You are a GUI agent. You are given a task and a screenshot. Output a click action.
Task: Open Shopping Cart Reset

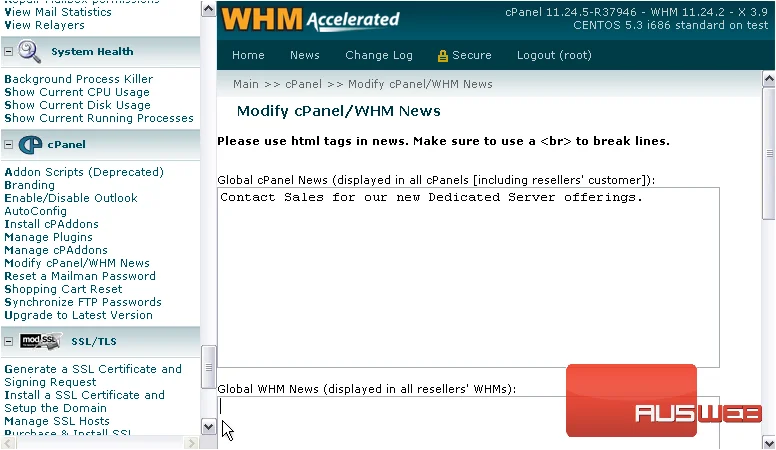(x=63, y=289)
